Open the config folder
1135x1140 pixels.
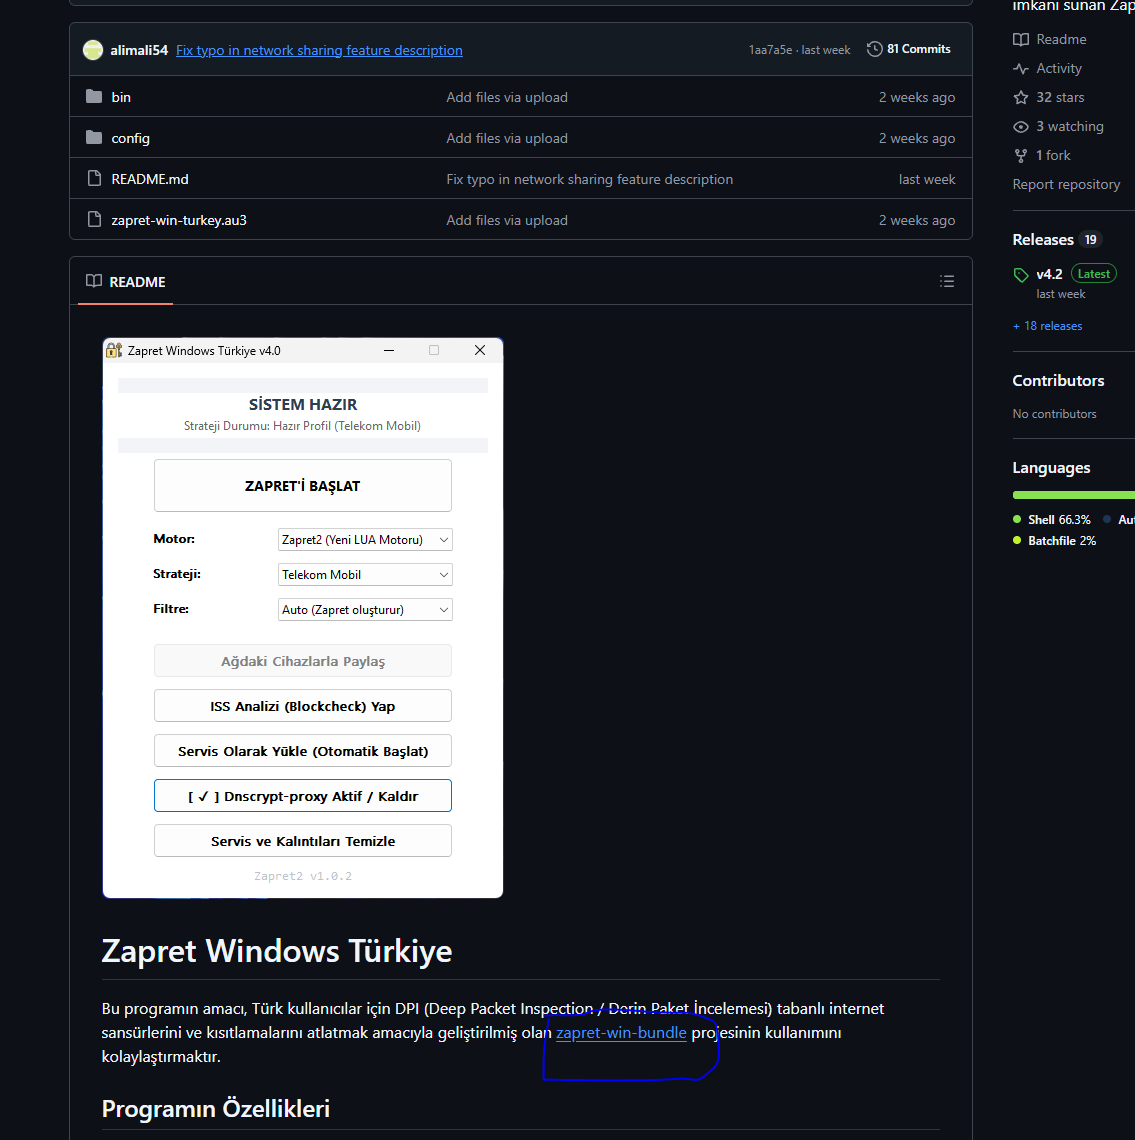coord(130,138)
